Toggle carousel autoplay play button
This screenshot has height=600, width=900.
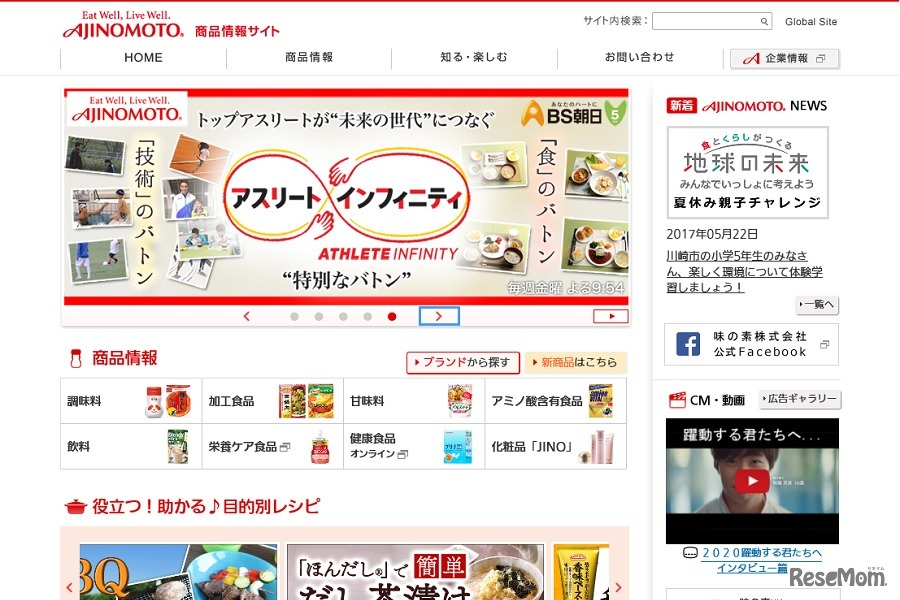[611, 316]
